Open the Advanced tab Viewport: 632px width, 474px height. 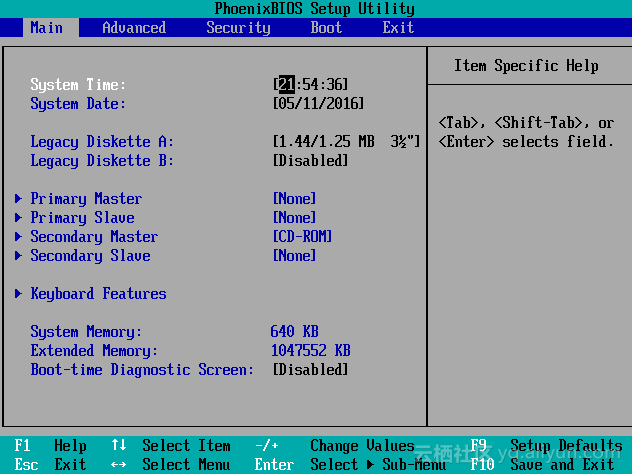click(134, 27)
